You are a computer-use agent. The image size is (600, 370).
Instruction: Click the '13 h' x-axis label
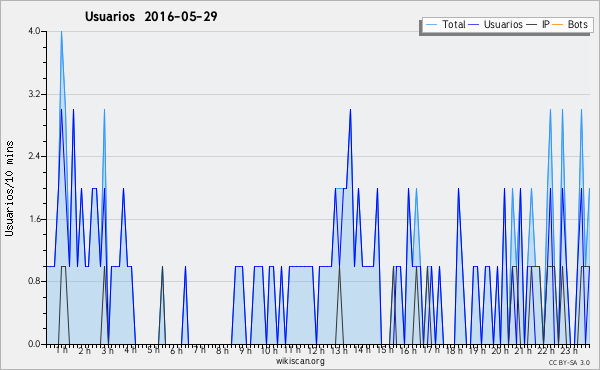point(339,350)
